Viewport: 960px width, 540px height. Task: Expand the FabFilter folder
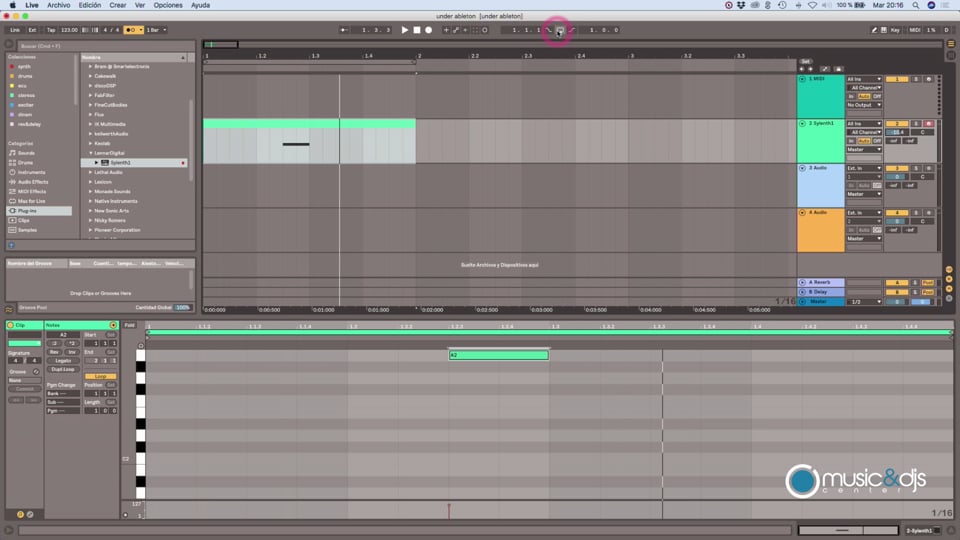[x=91, y=95]
